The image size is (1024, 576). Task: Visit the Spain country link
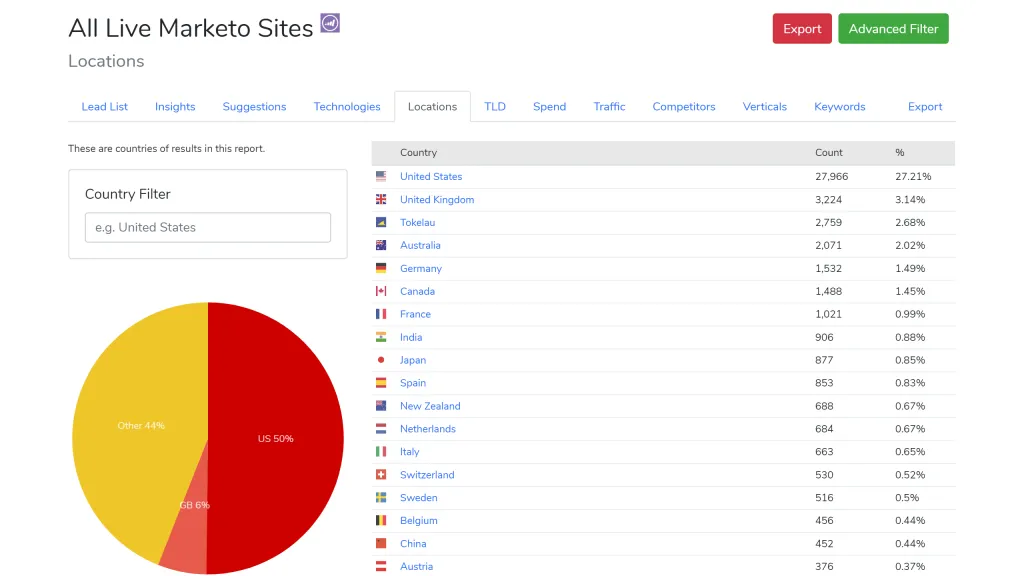[413, 383]
